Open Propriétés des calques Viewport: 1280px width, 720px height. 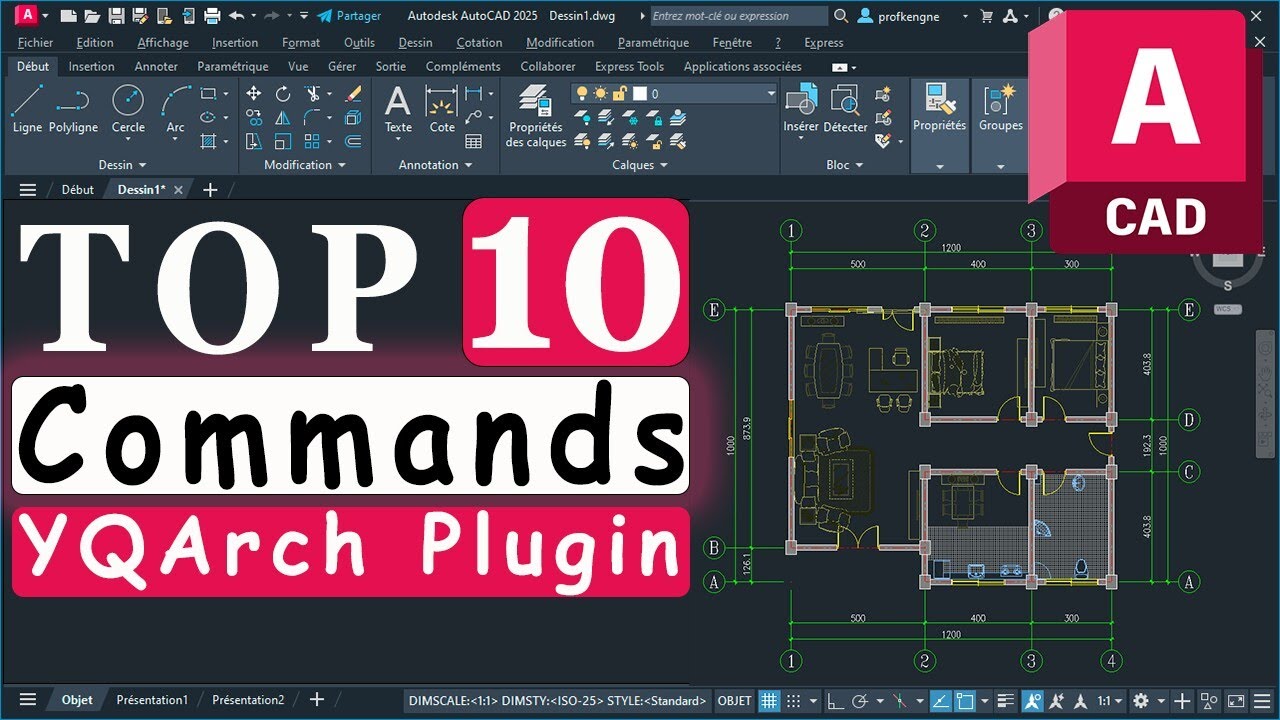pyautogui.click(x=535, y=116)
